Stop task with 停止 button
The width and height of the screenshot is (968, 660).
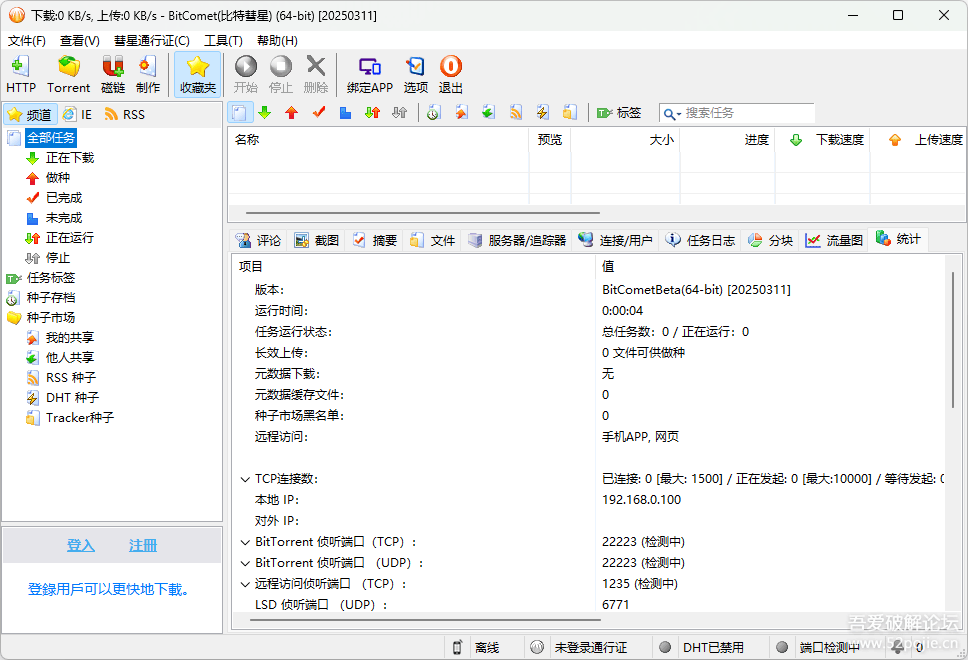coord(281,74)
